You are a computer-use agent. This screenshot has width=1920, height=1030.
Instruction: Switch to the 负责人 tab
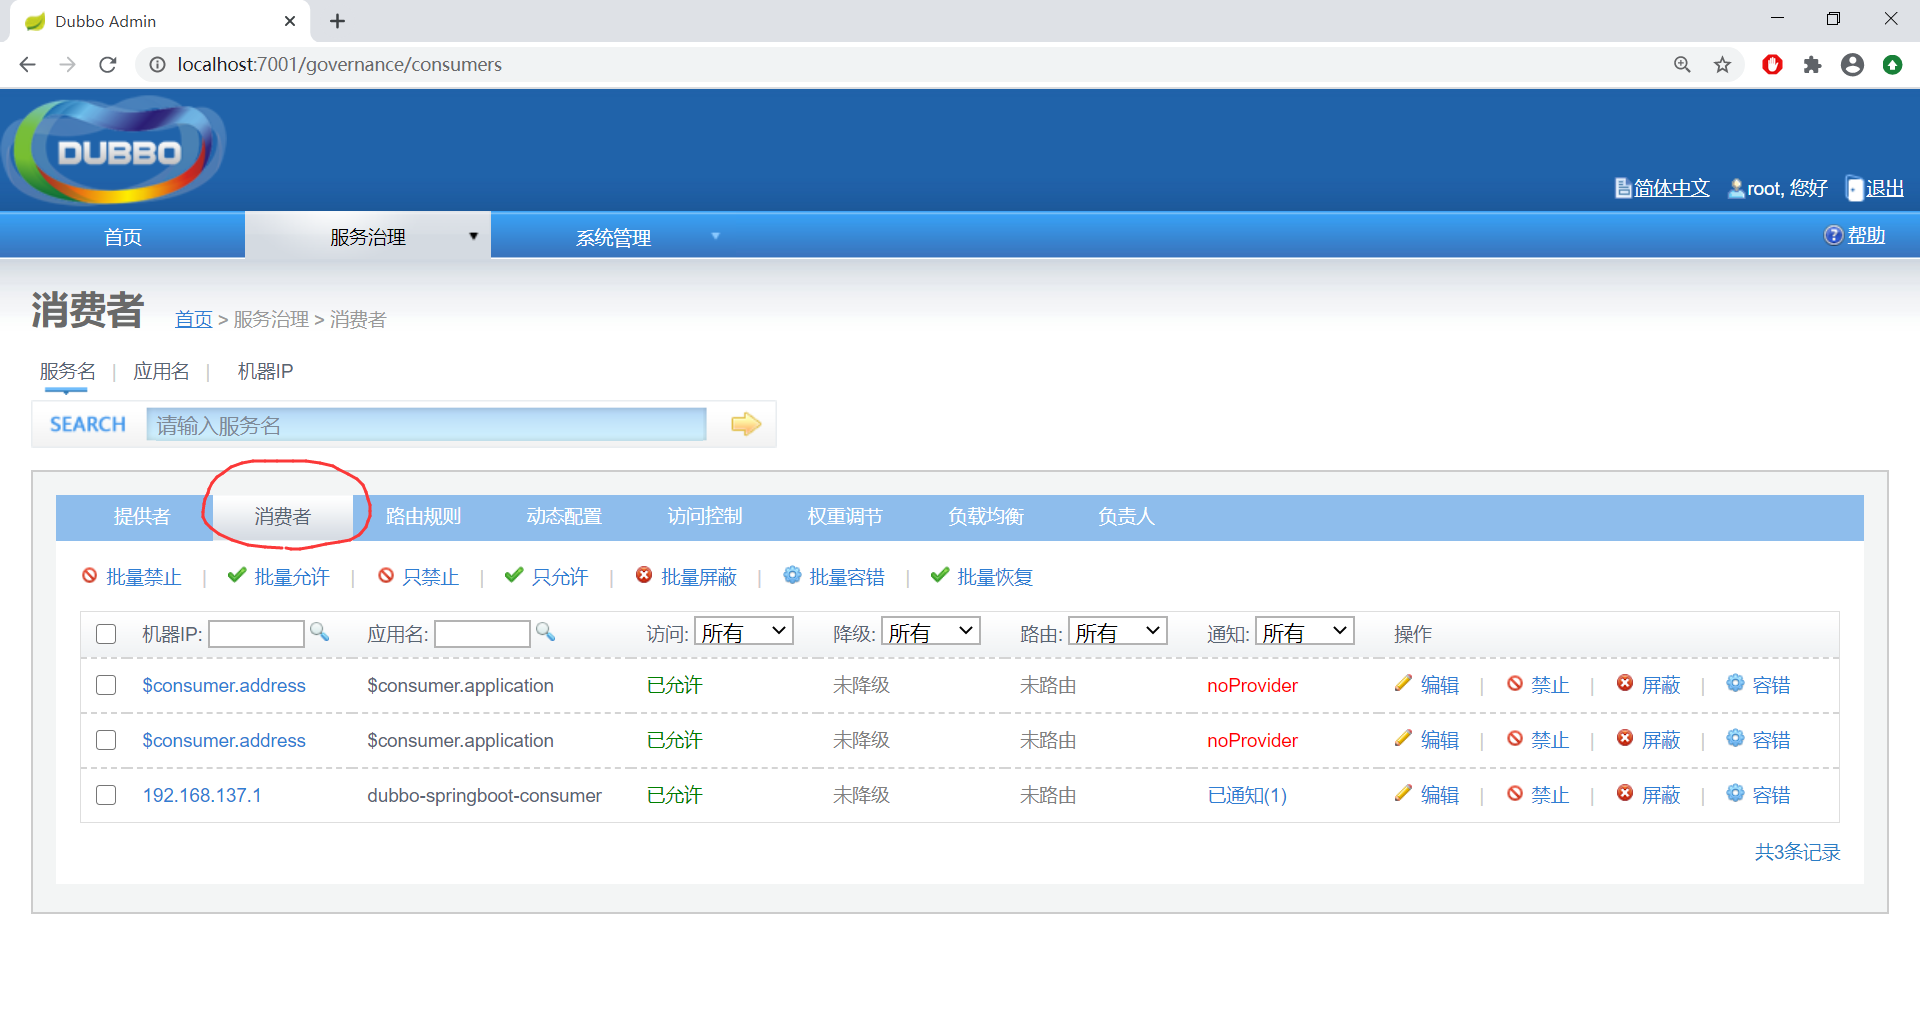coord(1126,516)
